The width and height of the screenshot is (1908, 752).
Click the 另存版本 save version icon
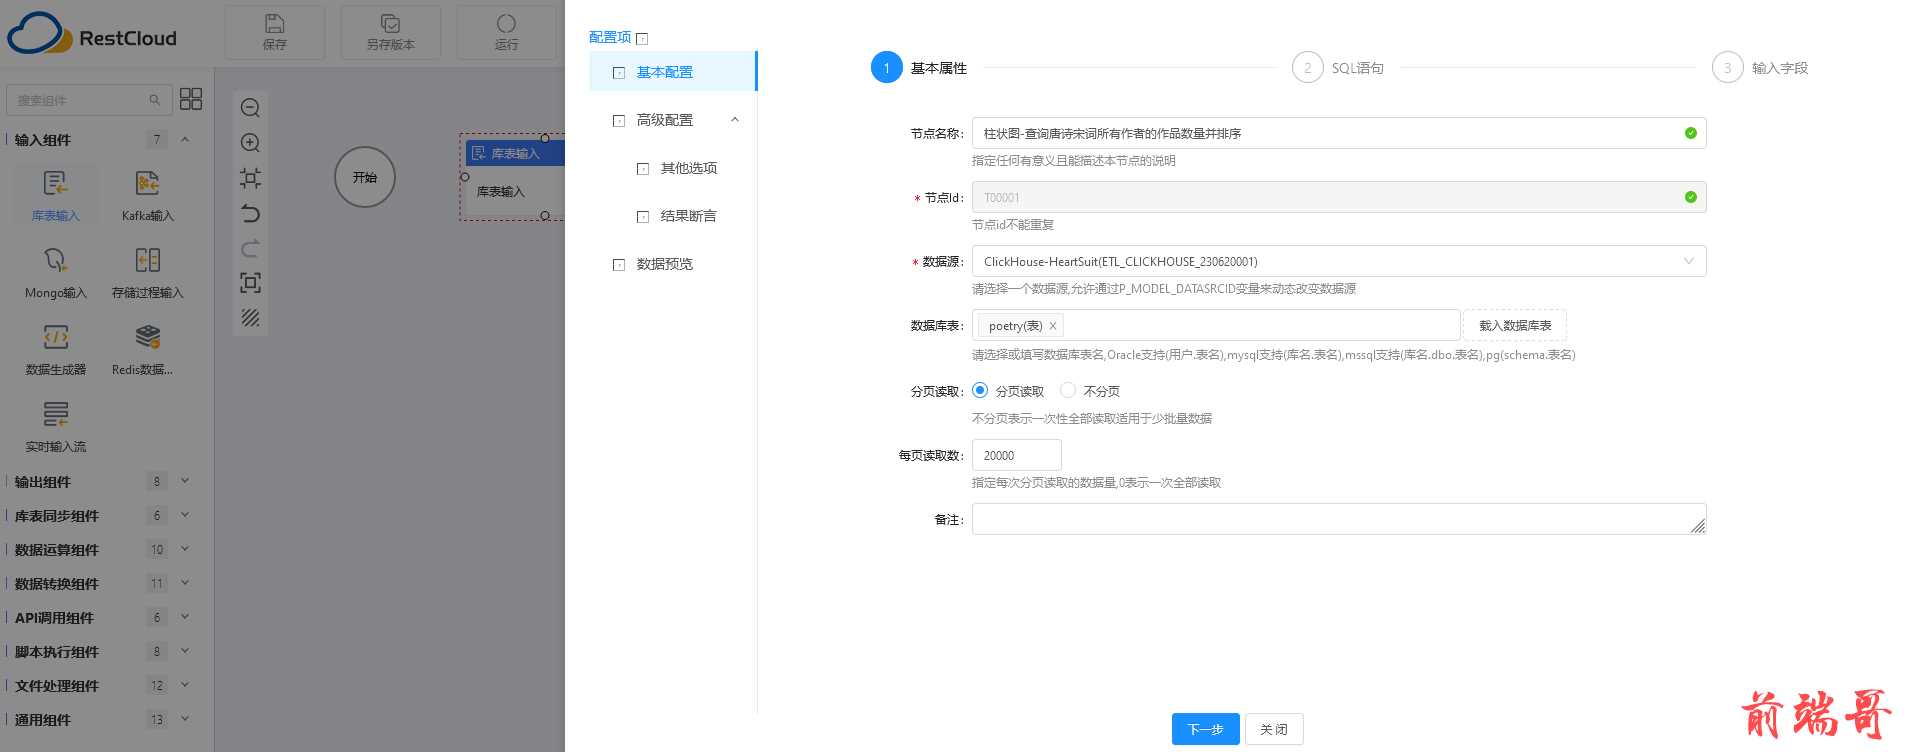(390, 24)
